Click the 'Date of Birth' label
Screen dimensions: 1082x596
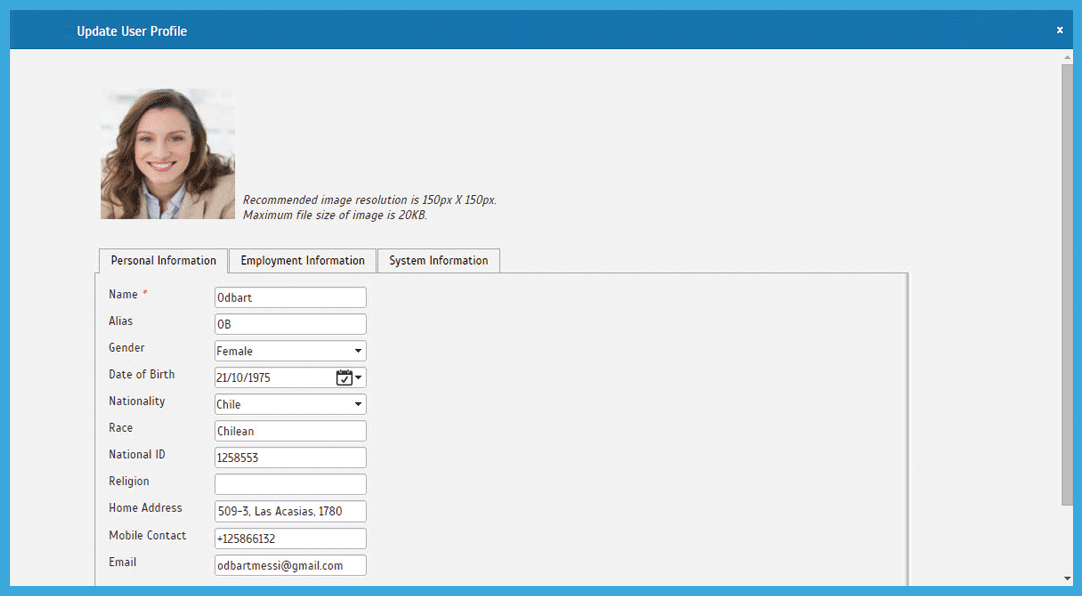[x=141, y=375]
